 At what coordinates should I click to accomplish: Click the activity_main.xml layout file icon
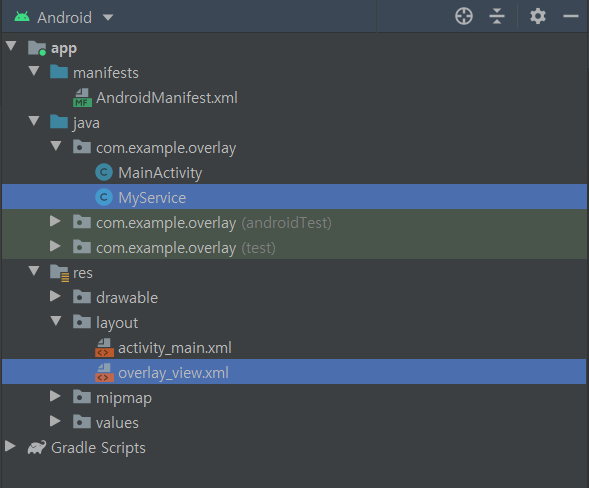(104, 347)
